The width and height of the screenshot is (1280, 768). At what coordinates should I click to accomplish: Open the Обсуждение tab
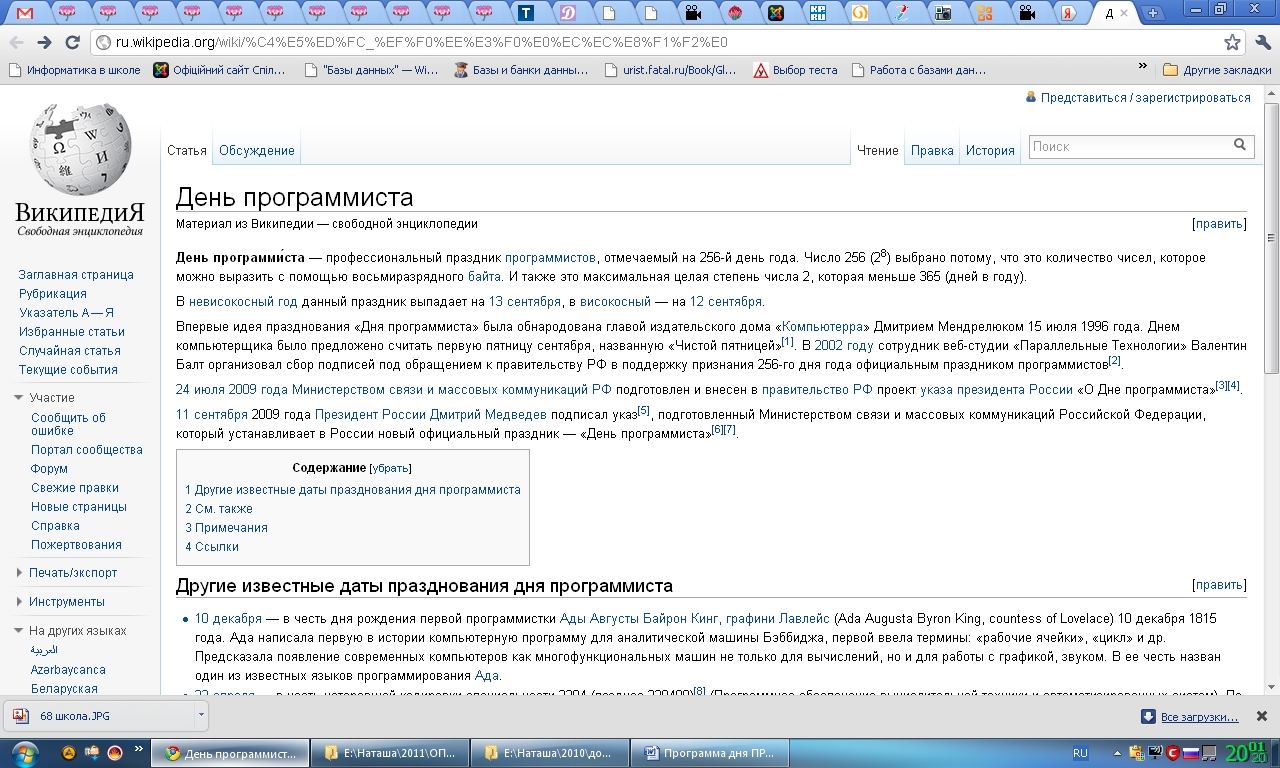tap(257, 151)
